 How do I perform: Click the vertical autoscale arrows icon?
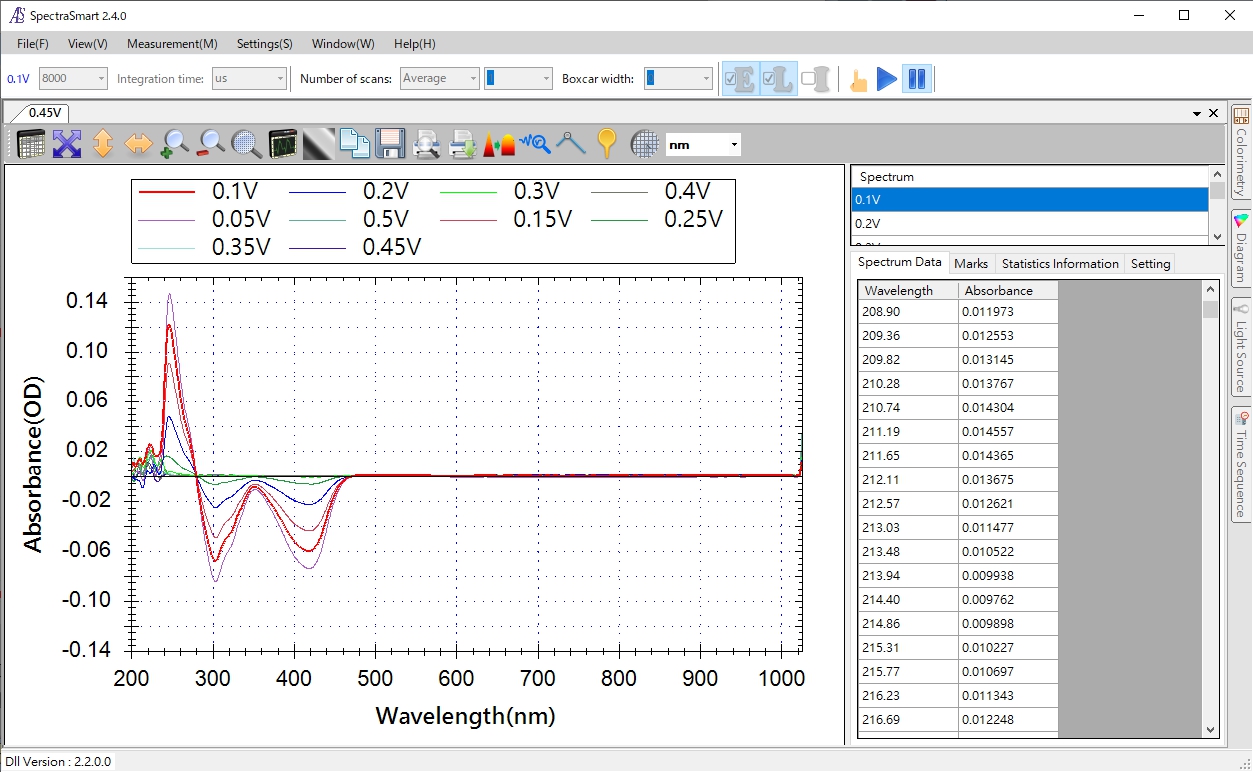click(102, 144)
